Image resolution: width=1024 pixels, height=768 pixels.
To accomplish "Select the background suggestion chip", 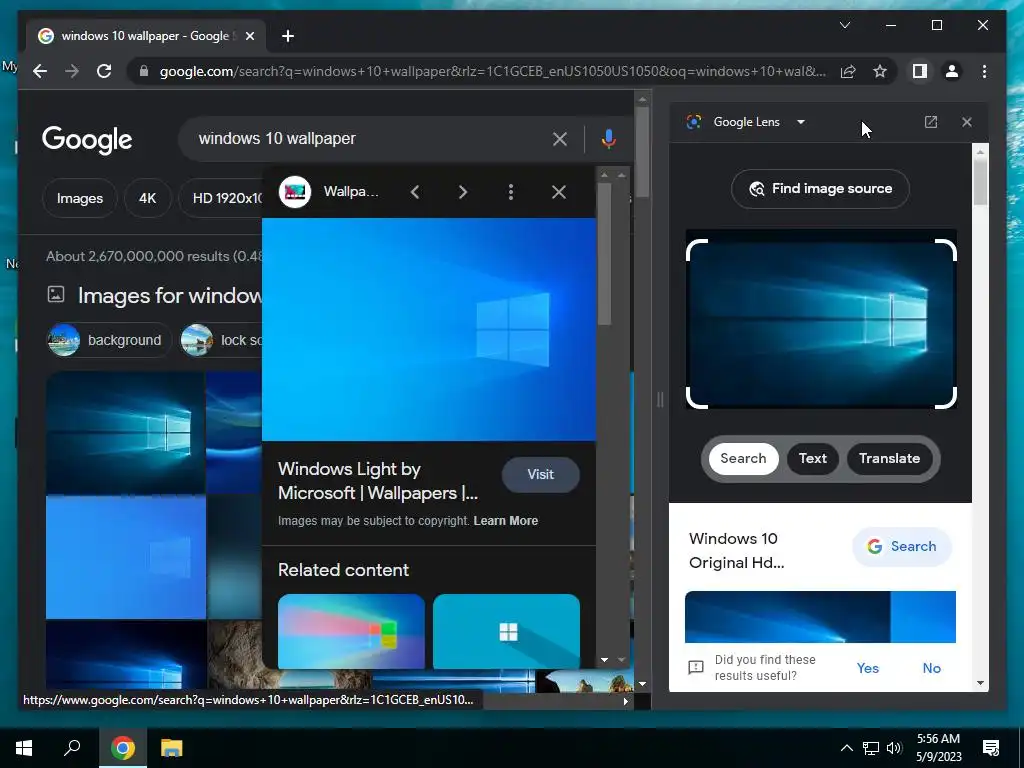I will (108, 340).
